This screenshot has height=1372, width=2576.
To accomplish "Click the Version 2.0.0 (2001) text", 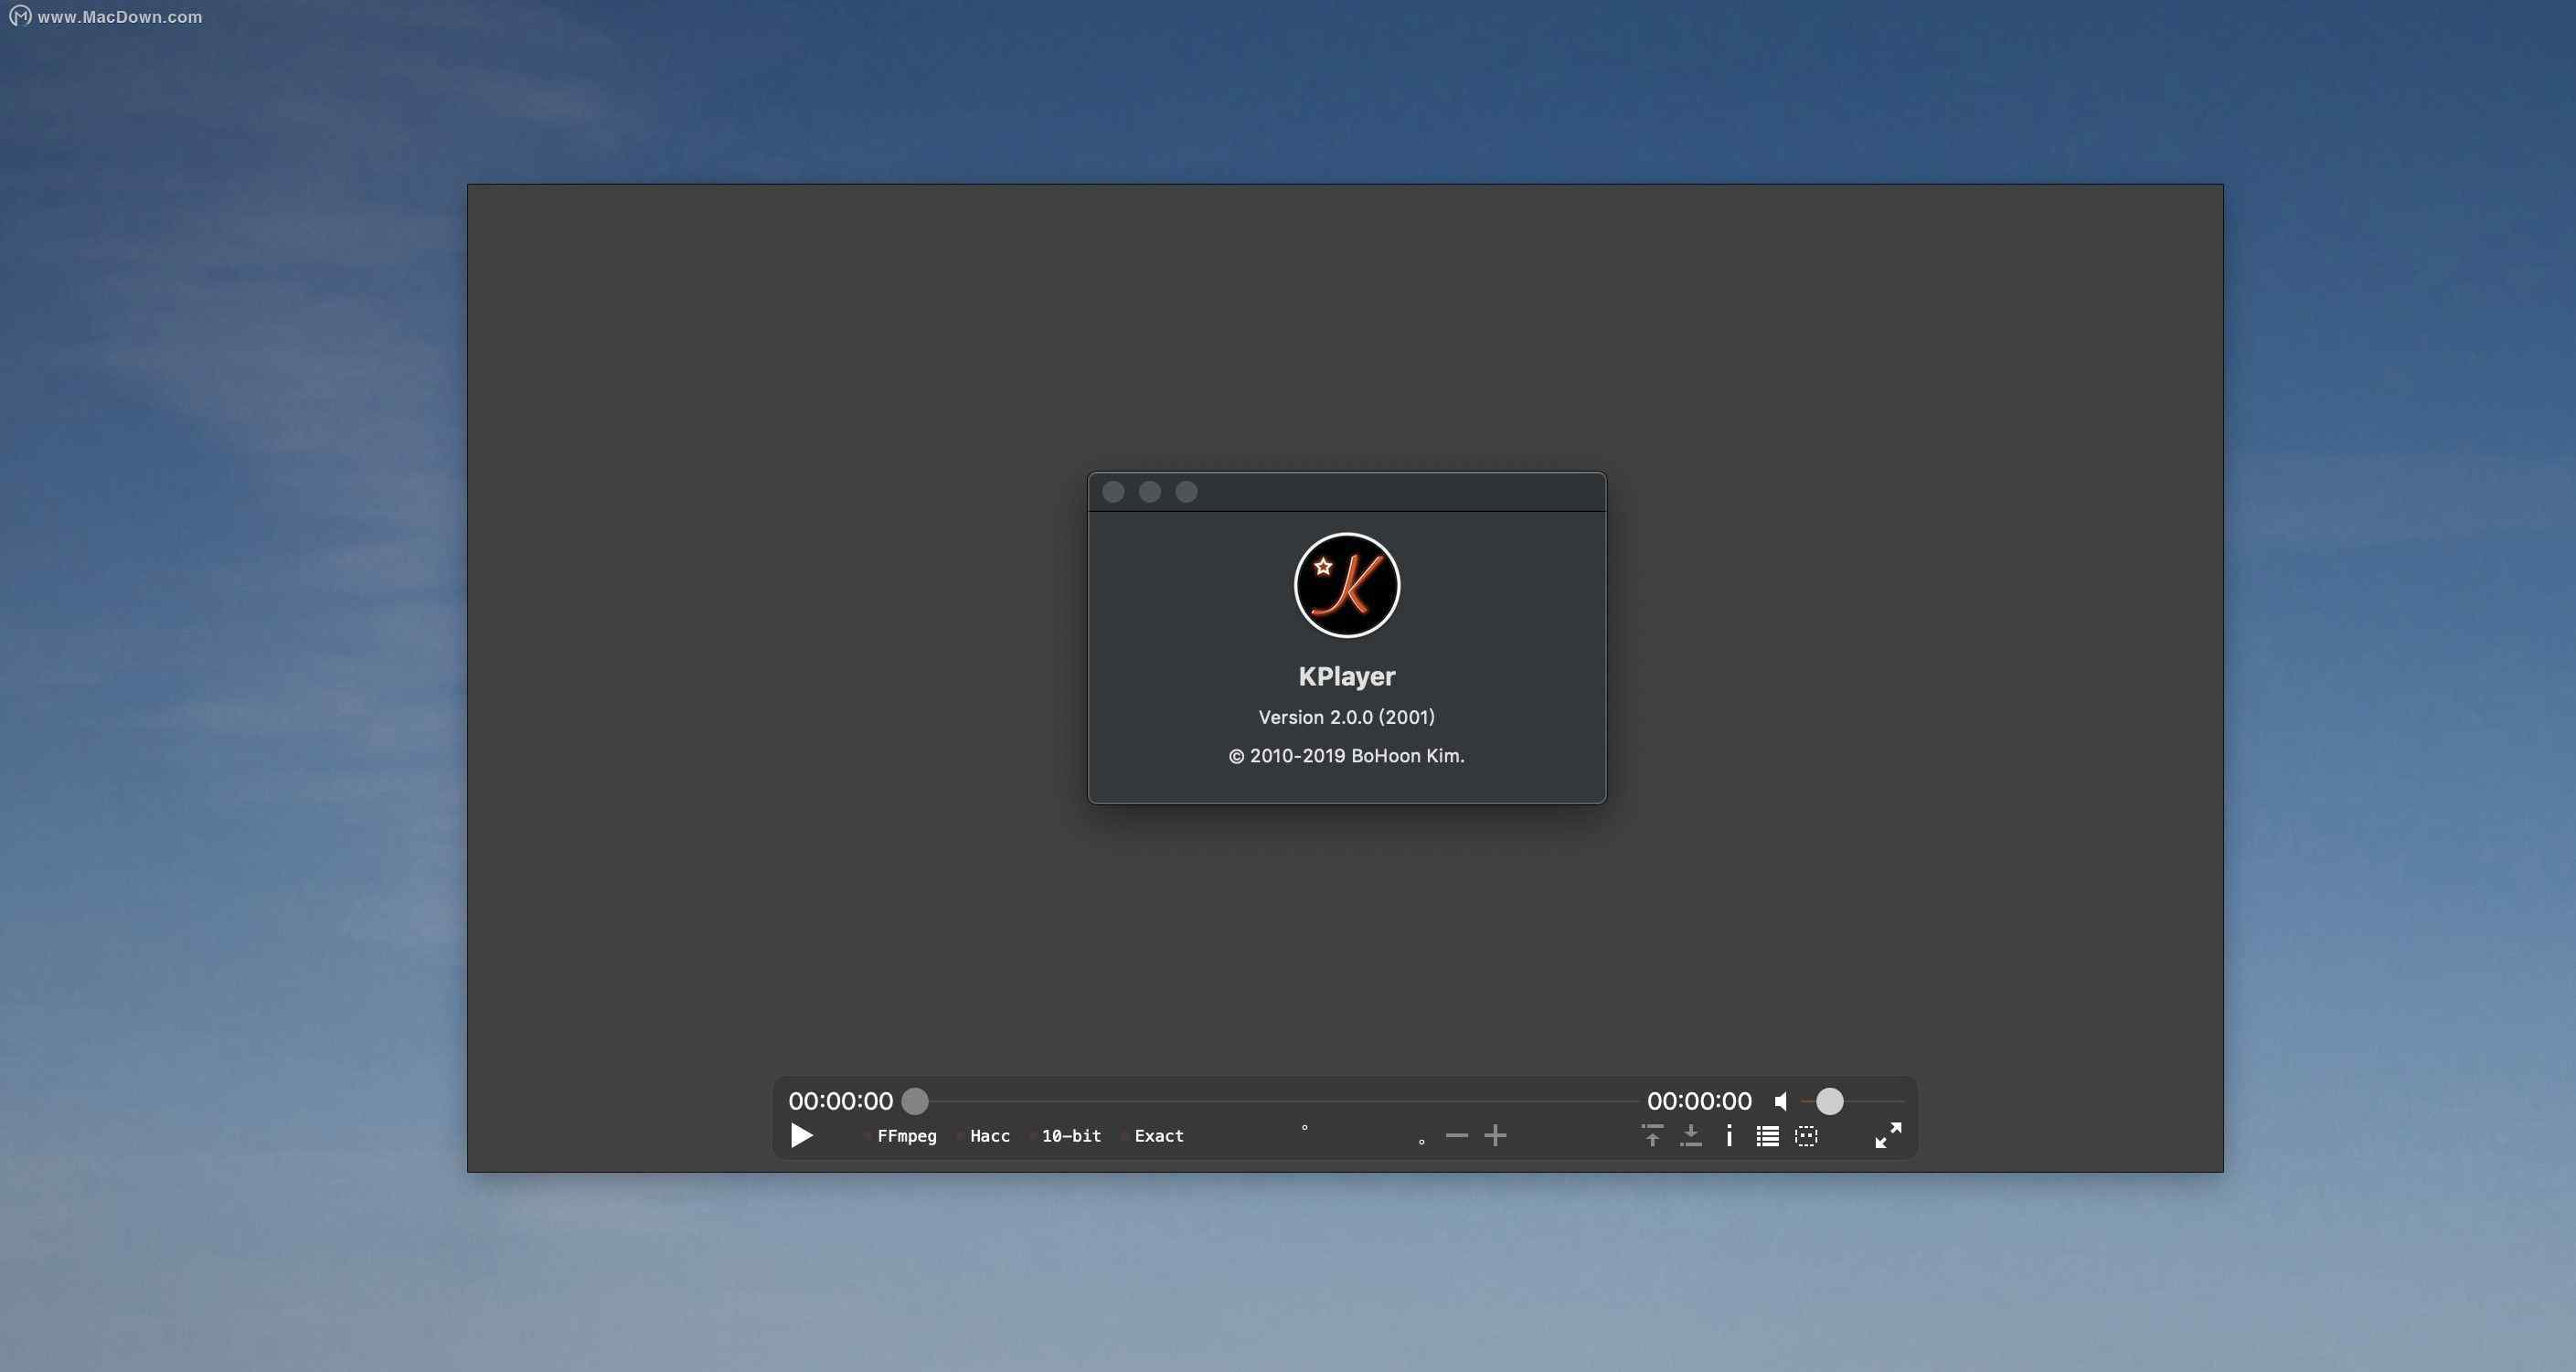I will [1346, 717].
